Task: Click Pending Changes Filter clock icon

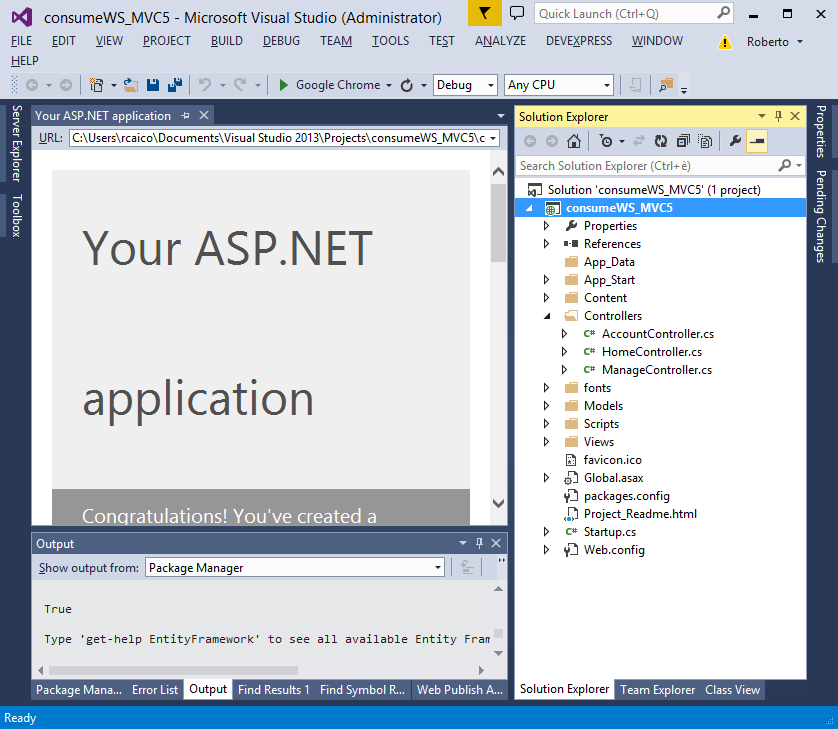Action: pos(606,141)
